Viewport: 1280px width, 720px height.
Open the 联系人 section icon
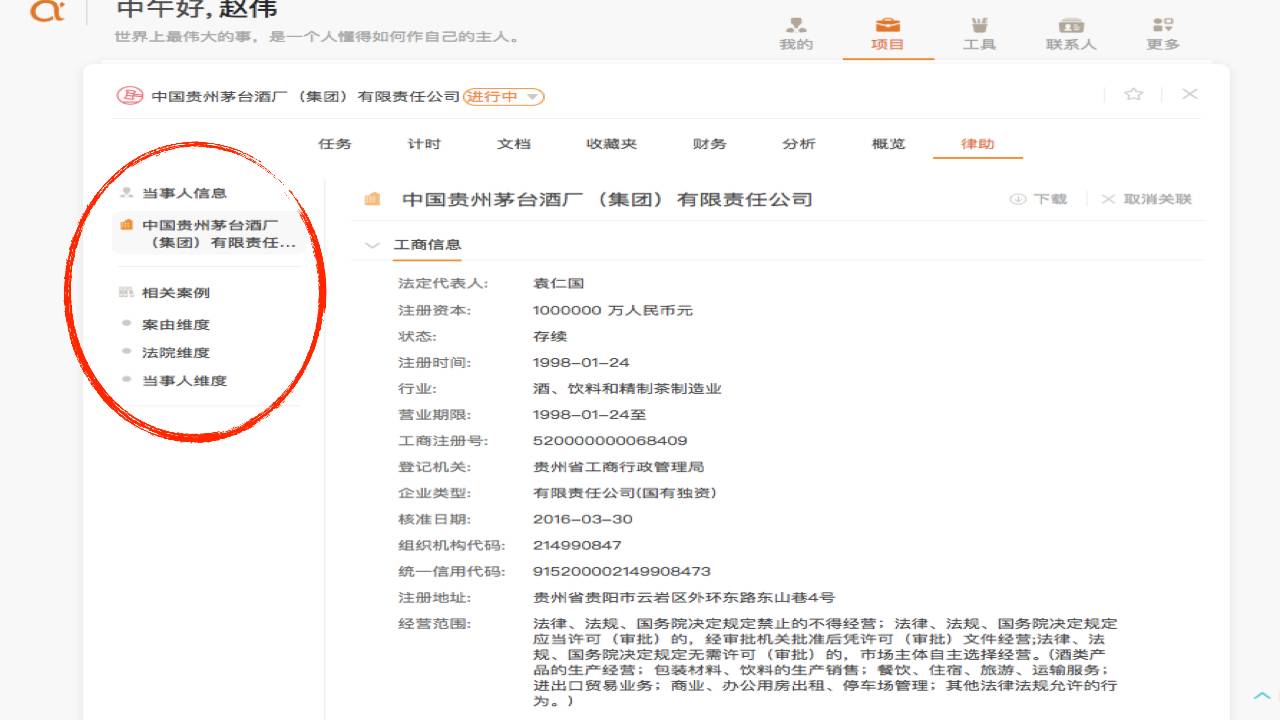click(x=1071, y=25)
